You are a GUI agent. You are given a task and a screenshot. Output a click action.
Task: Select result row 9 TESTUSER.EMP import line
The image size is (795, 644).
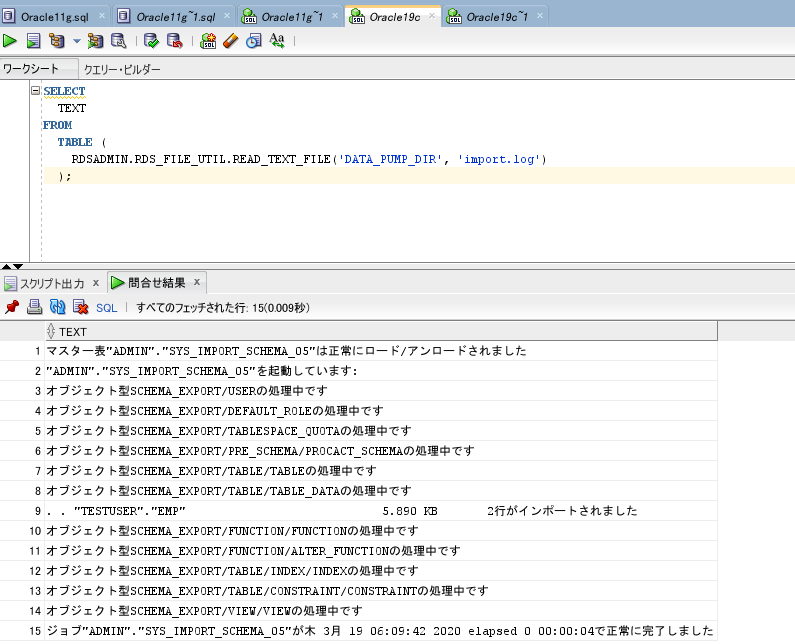point(381,511)
